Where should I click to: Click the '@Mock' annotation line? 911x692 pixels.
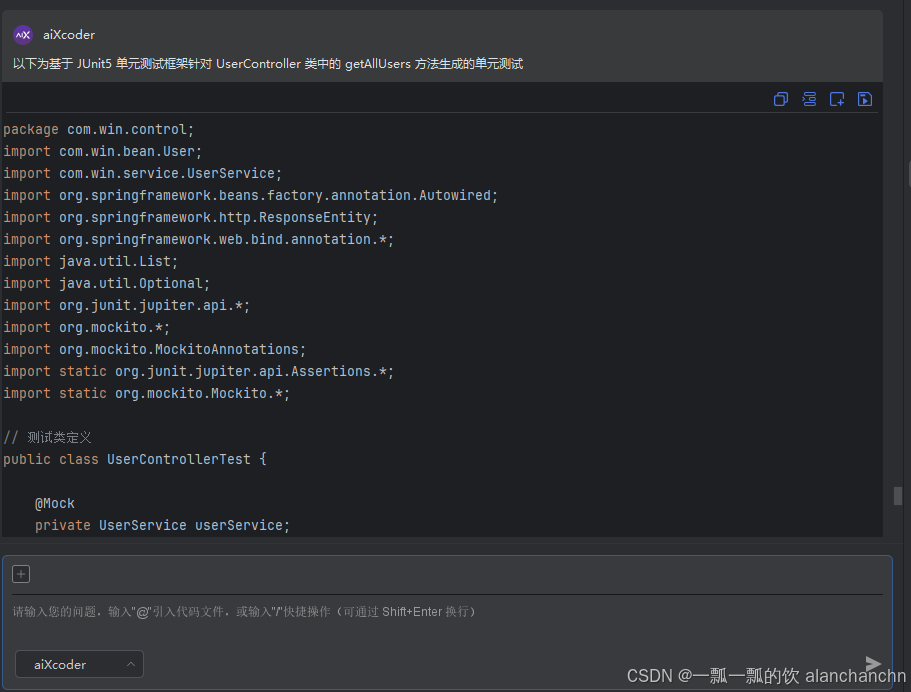pyautogui.click(x=55, y=503)
